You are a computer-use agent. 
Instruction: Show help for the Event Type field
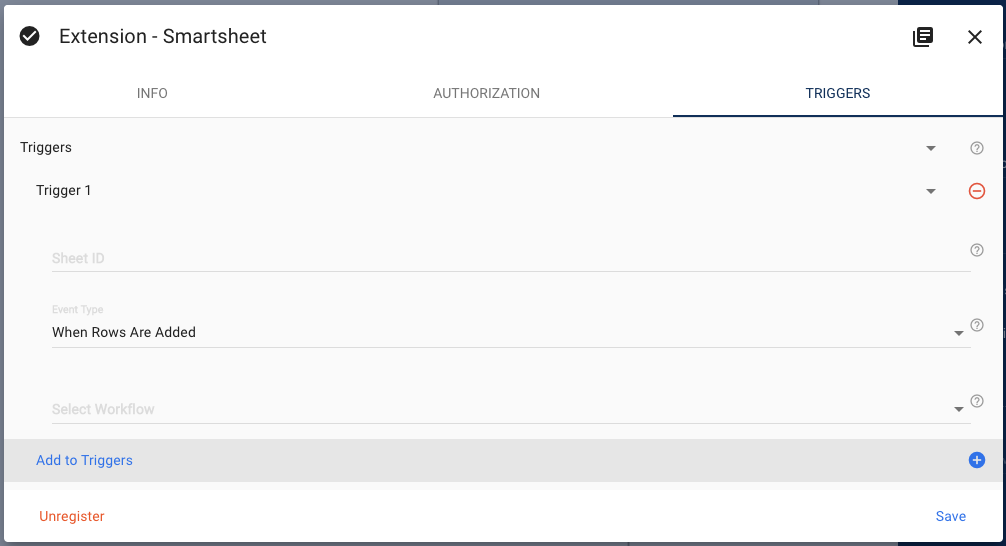point(977,325)
